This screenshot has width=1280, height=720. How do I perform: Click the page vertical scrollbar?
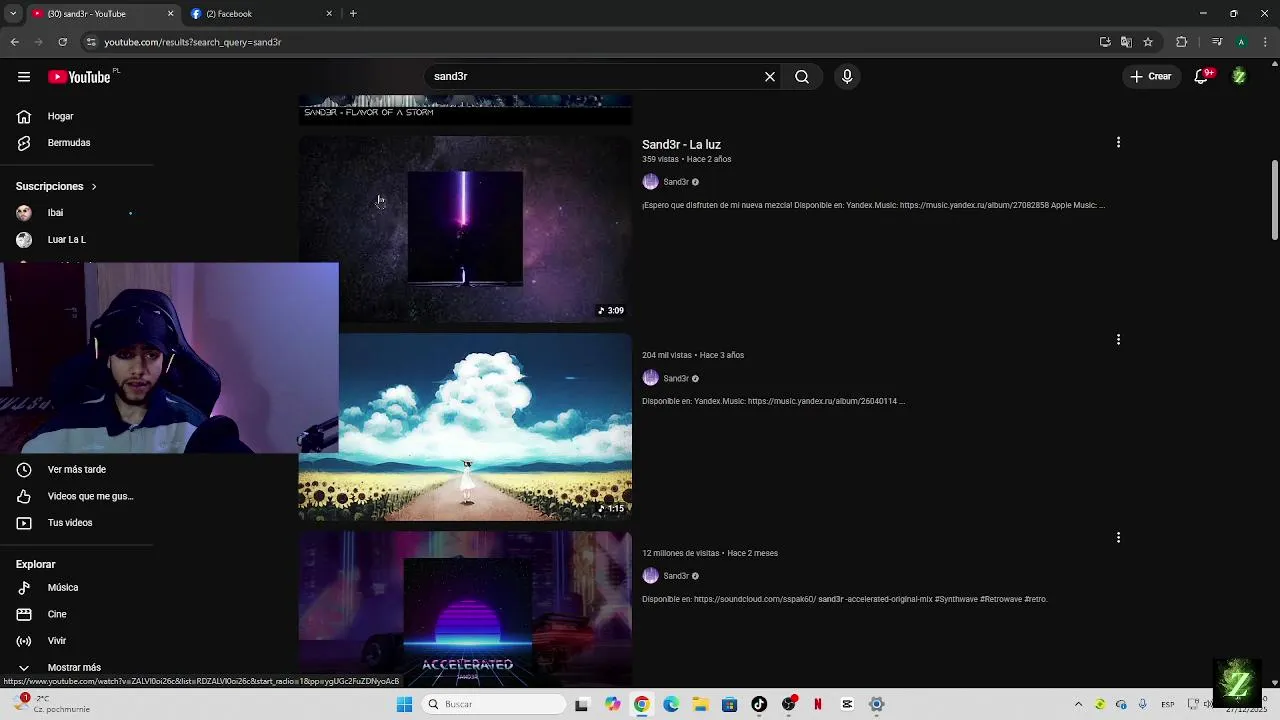tap(1274, 200)
